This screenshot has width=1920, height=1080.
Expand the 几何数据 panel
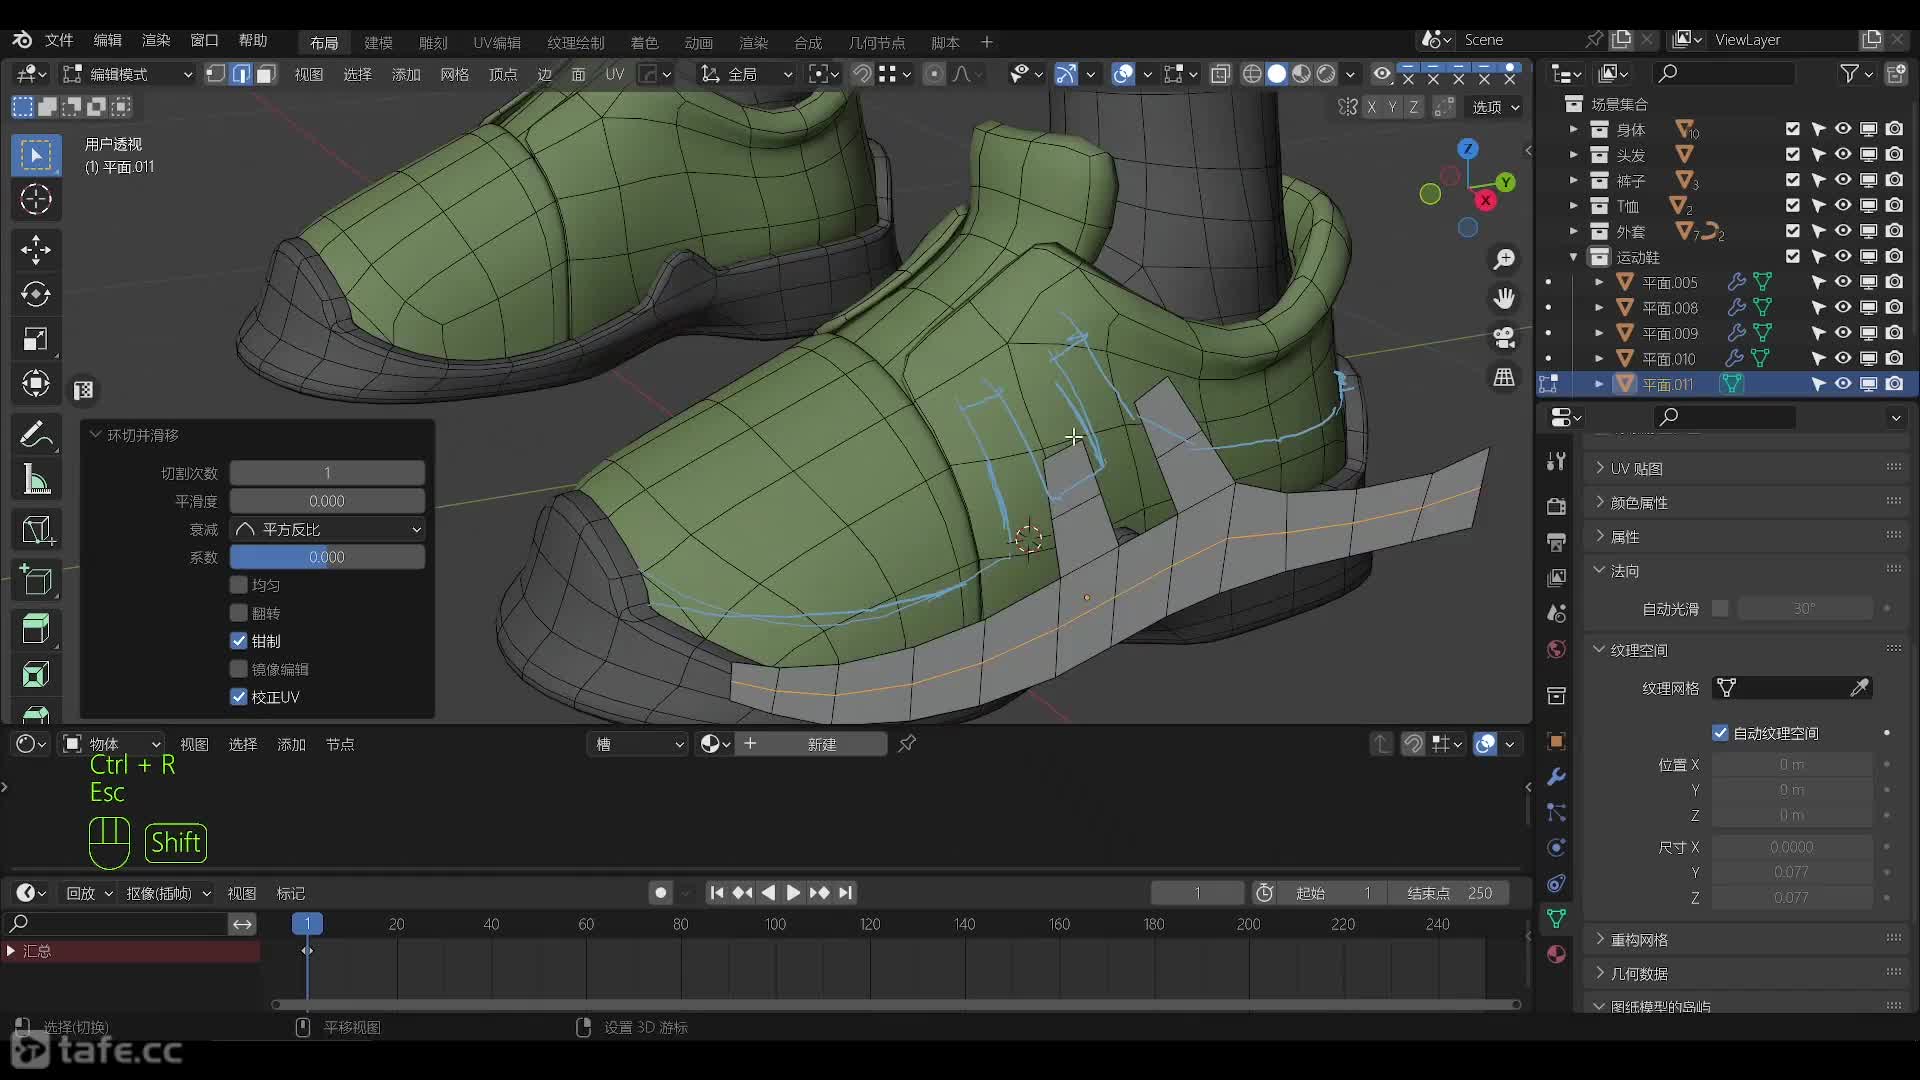click(1638, 973)
